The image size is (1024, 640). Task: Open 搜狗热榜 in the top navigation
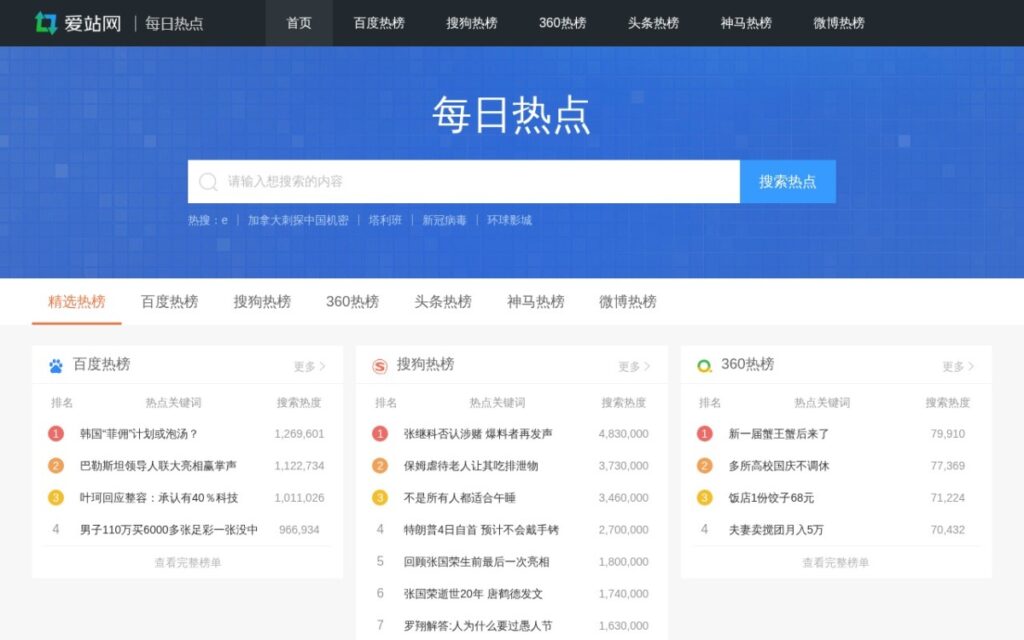(x=472, y=23)
